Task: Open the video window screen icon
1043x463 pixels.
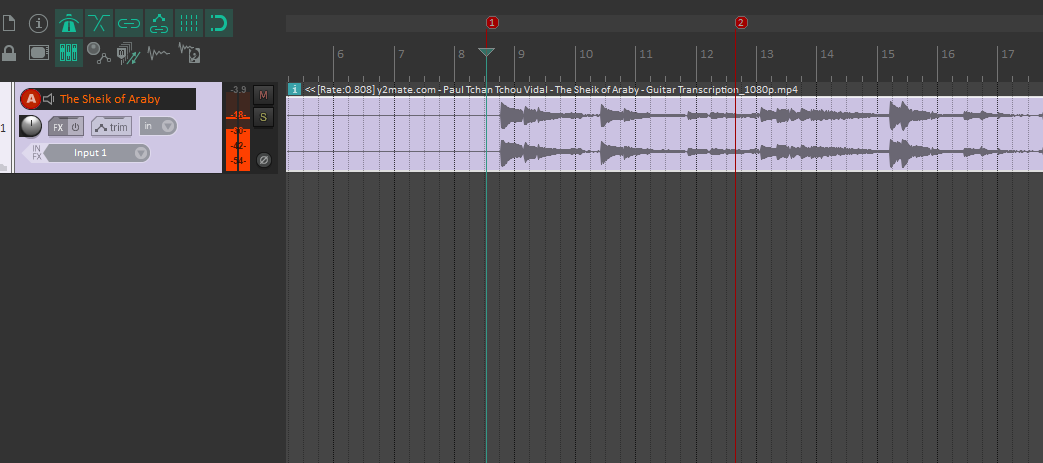Action: [38, 52]
